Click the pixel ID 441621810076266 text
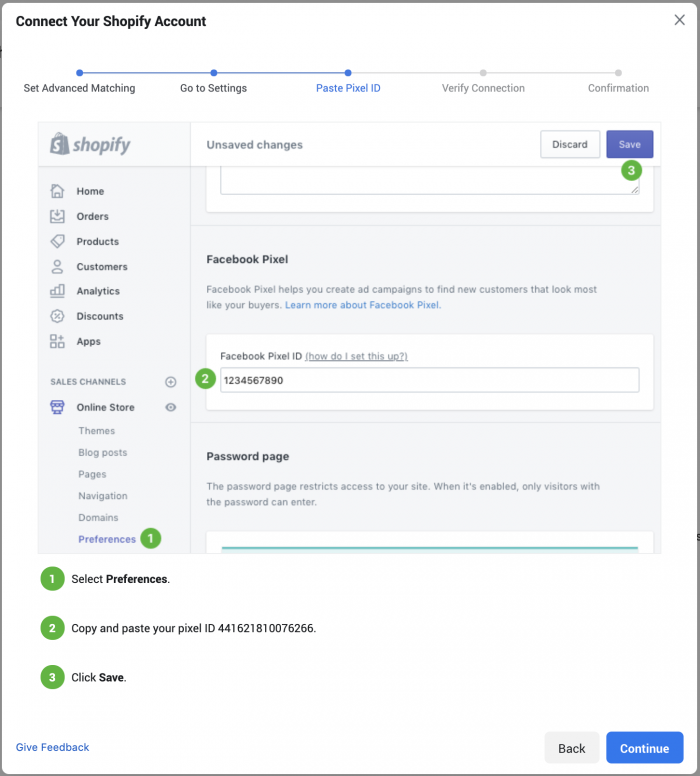The width and height of the screenshot is (700, 776). coord(265,628)
